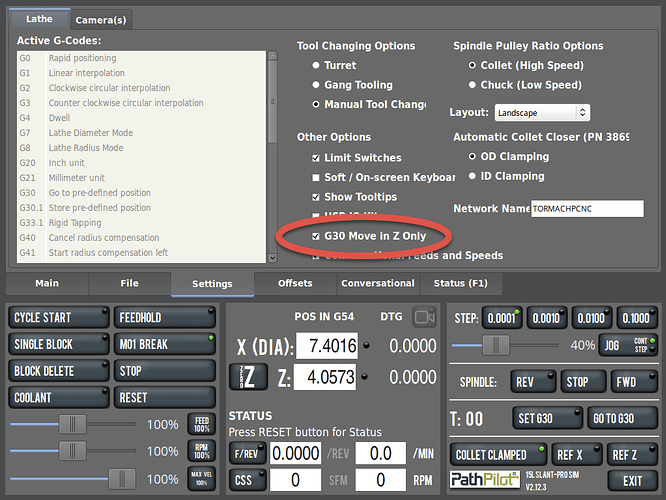Select Chuck (Low Speed) pulley ratio
The width and height of the screenshot is (666, 500).
click(473, 85)
